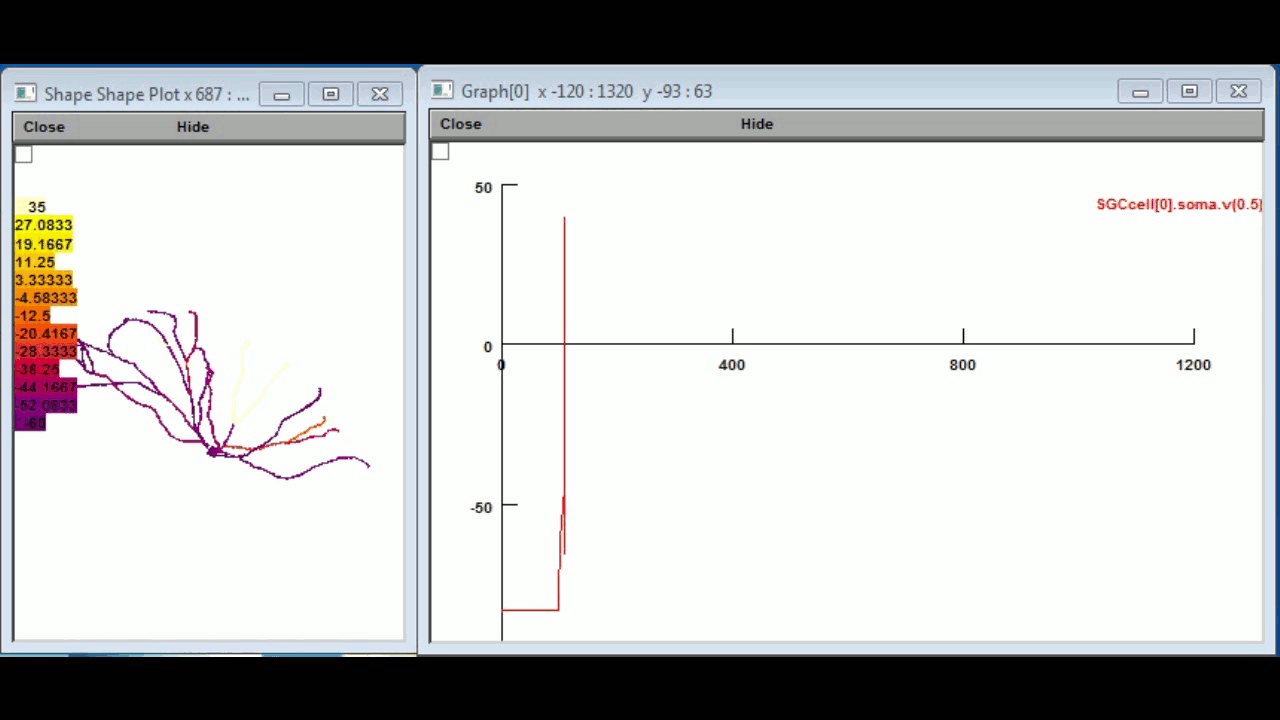
Task: Hide the Graph[0] window
Action: pos(756,123)
